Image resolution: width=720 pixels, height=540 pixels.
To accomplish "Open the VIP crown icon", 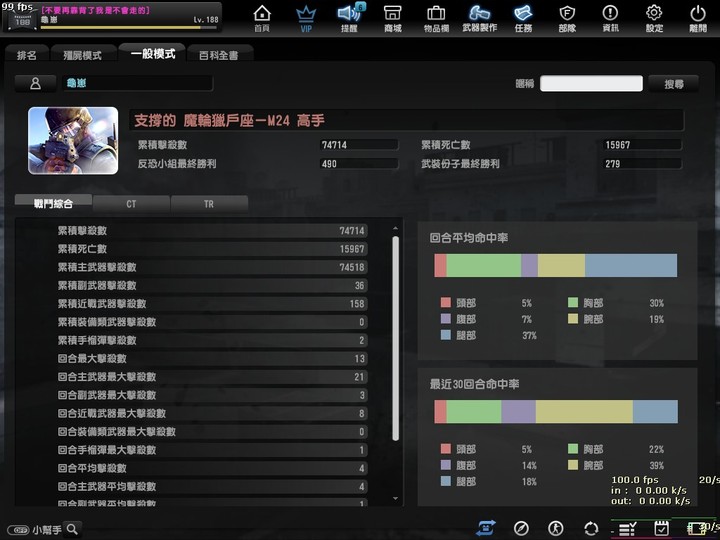I will pos(306,18).
